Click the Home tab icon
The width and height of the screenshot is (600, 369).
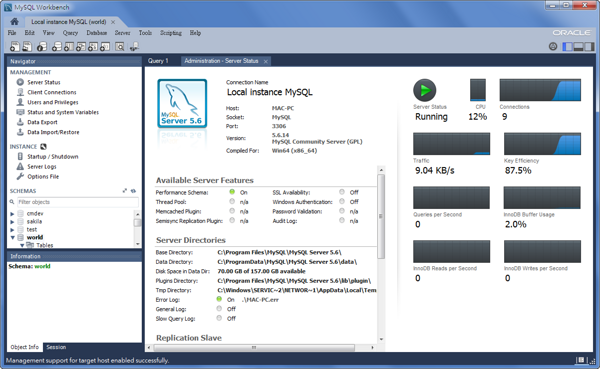[14, 21]
